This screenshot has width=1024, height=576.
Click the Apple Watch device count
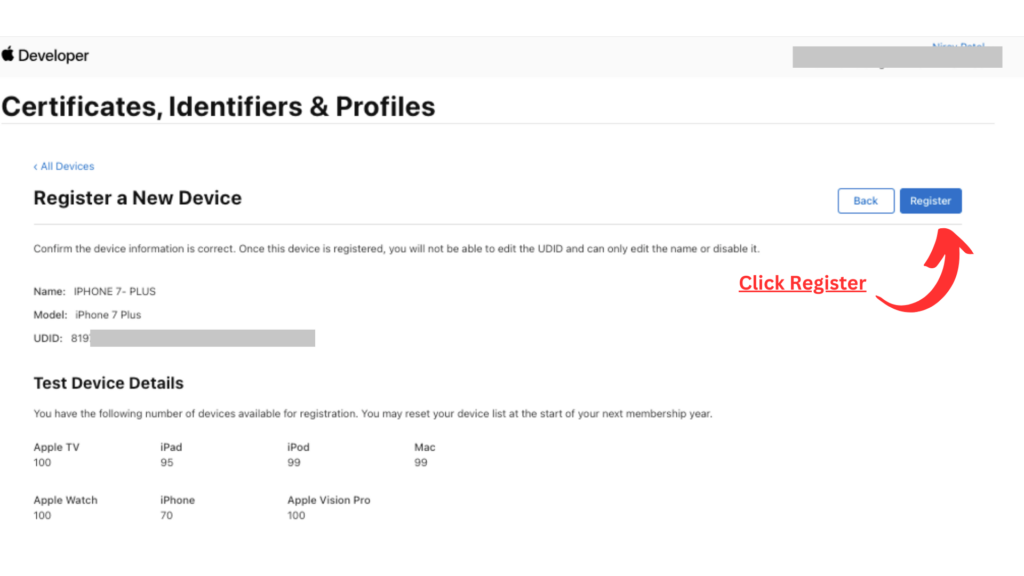click(x=42, y=515)
